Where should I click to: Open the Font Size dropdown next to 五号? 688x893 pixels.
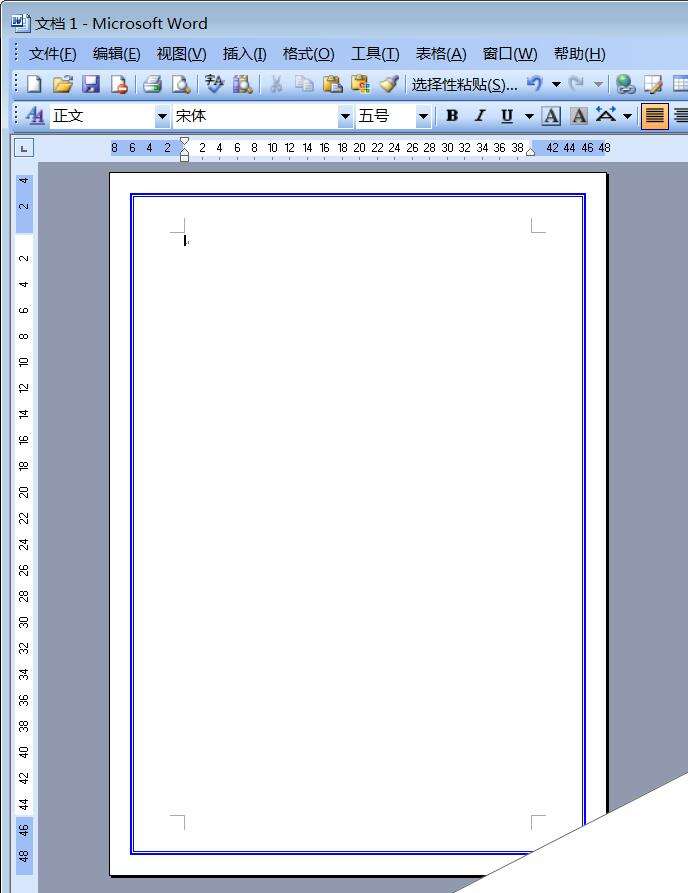point(423,117)
